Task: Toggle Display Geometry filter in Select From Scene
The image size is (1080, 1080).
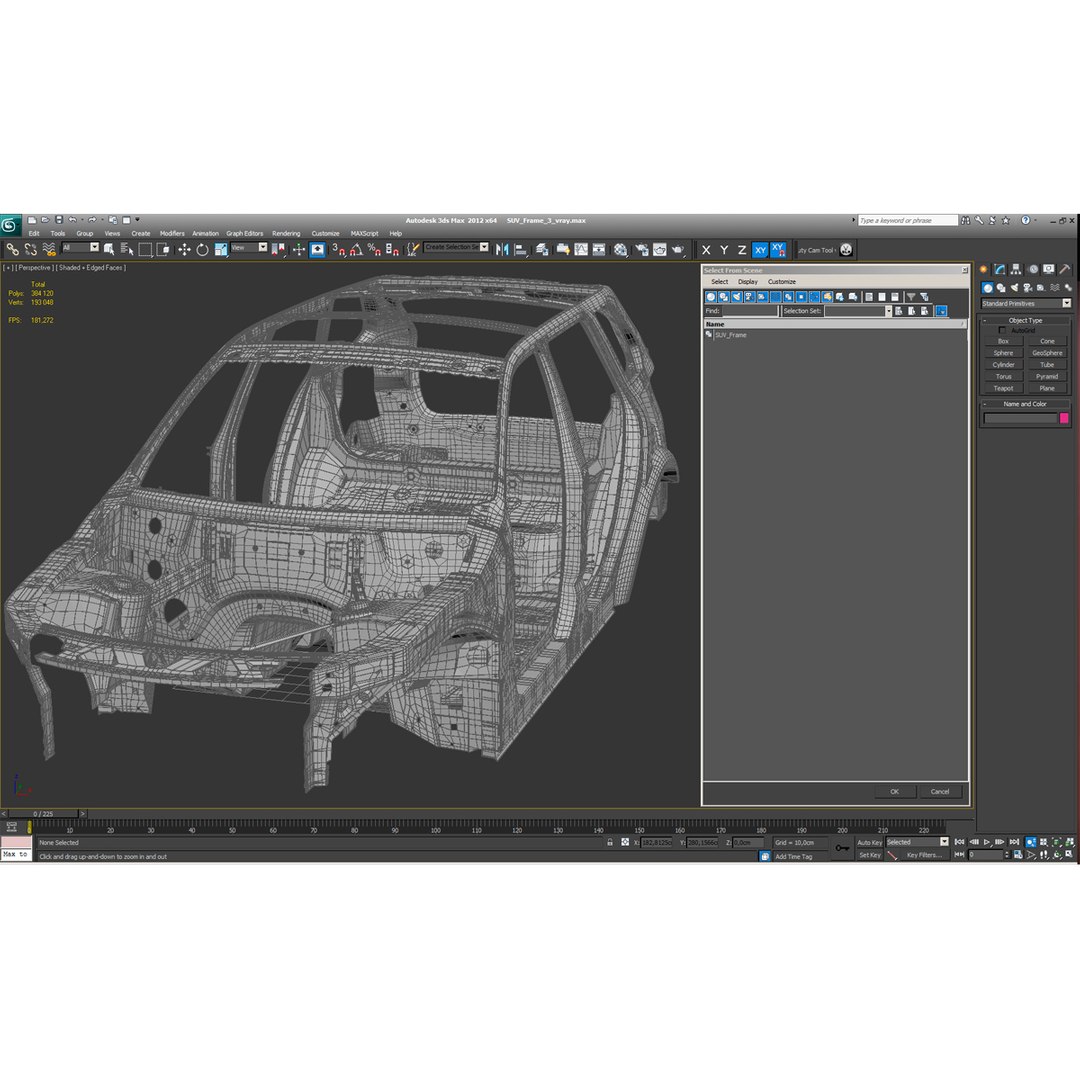Action: [711, 297]
